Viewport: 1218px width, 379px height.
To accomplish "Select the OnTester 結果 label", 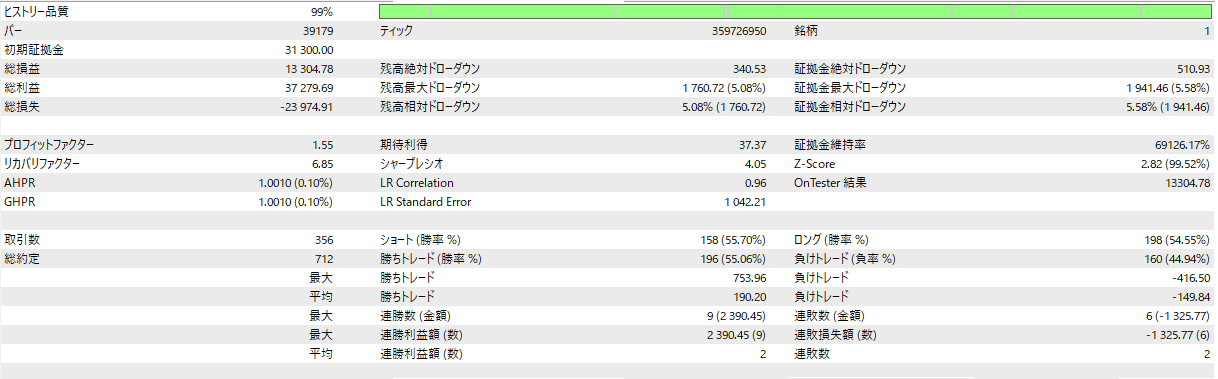I will (x=831, y=183).
